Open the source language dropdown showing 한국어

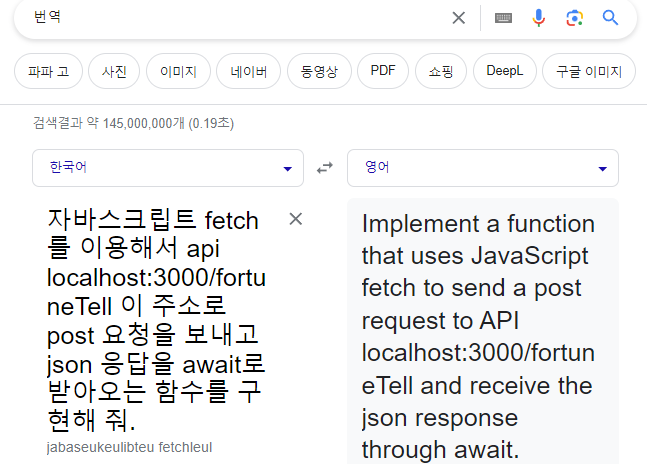pos(168,168)
